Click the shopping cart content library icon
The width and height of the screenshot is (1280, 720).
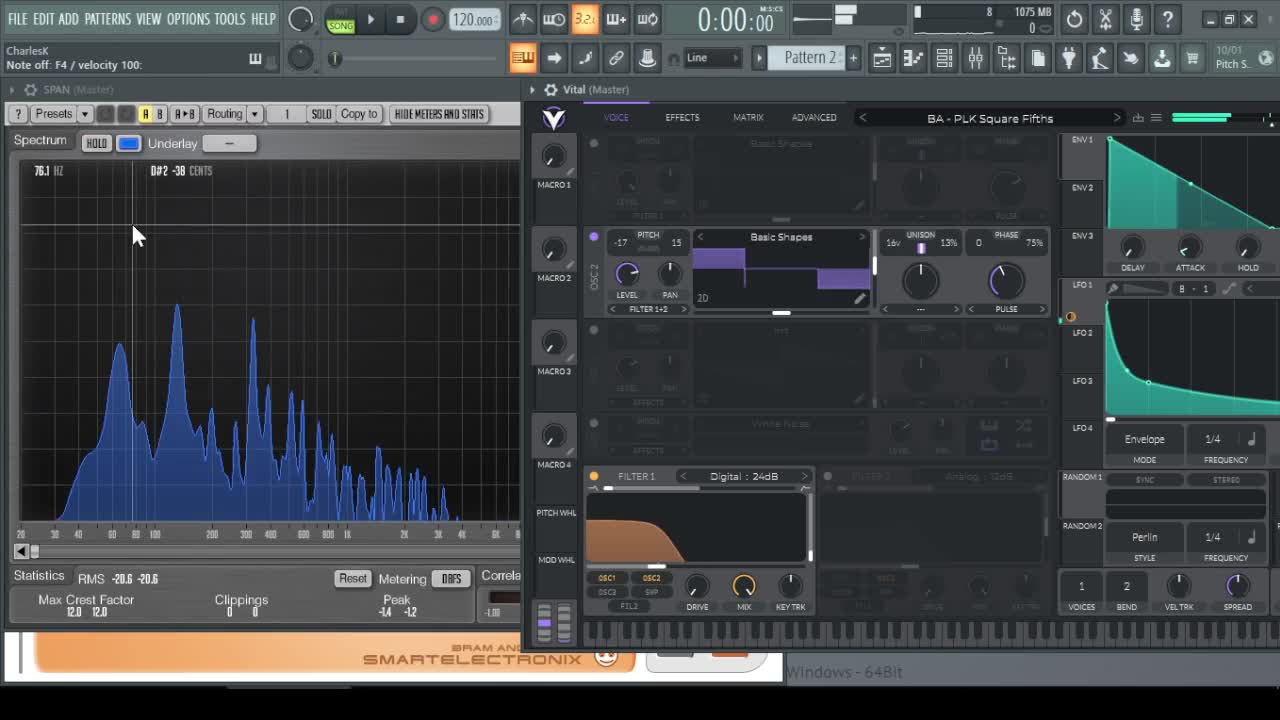(1192, 58)
